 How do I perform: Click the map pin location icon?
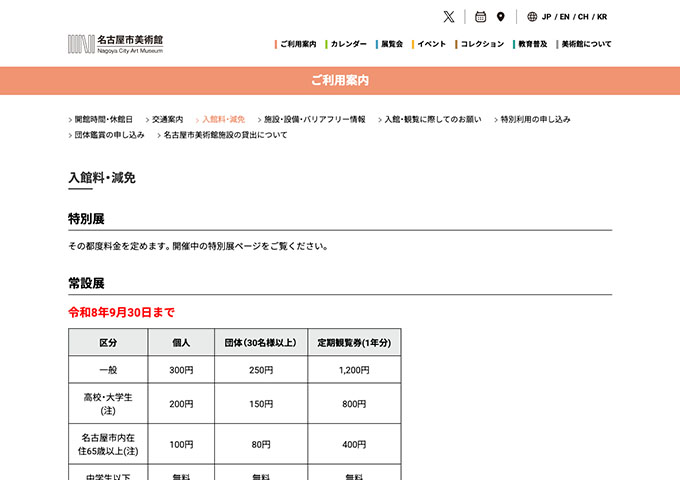coord(500,17)
